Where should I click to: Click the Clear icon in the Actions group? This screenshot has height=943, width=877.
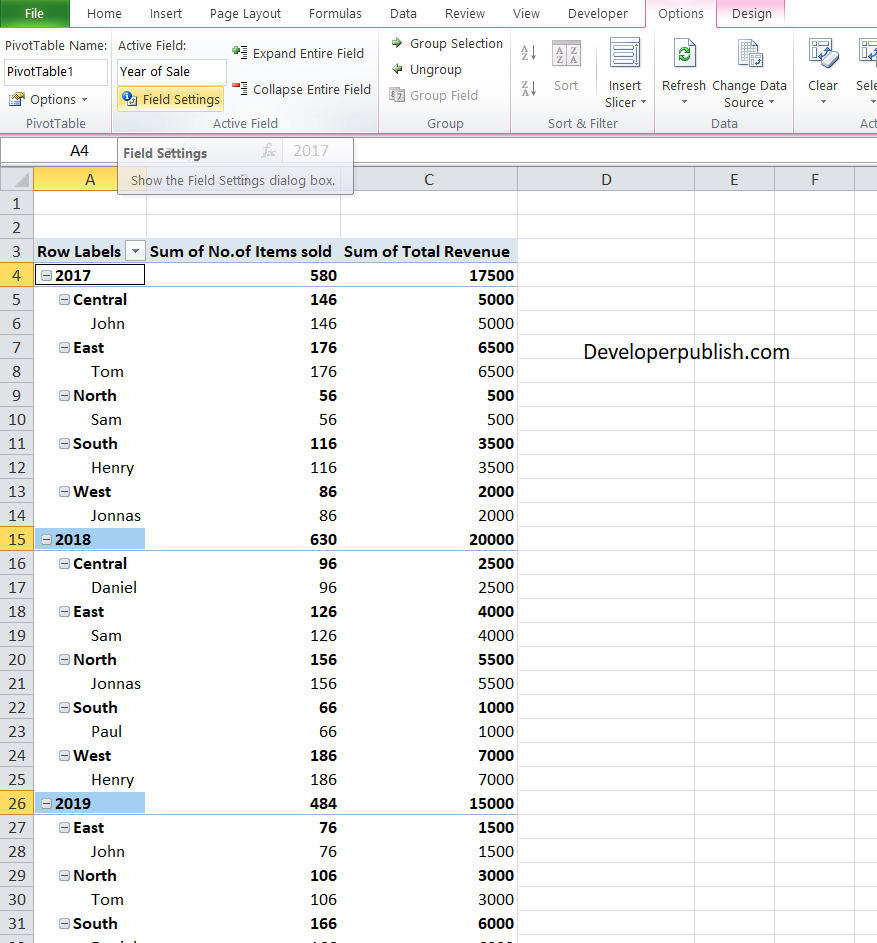click(822, 54)
